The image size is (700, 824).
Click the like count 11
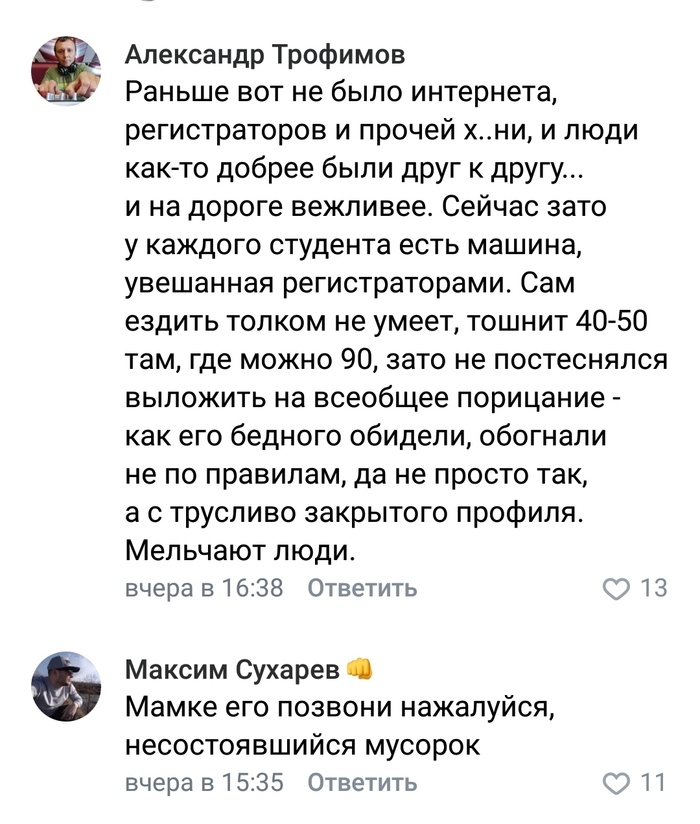point(653,783)
